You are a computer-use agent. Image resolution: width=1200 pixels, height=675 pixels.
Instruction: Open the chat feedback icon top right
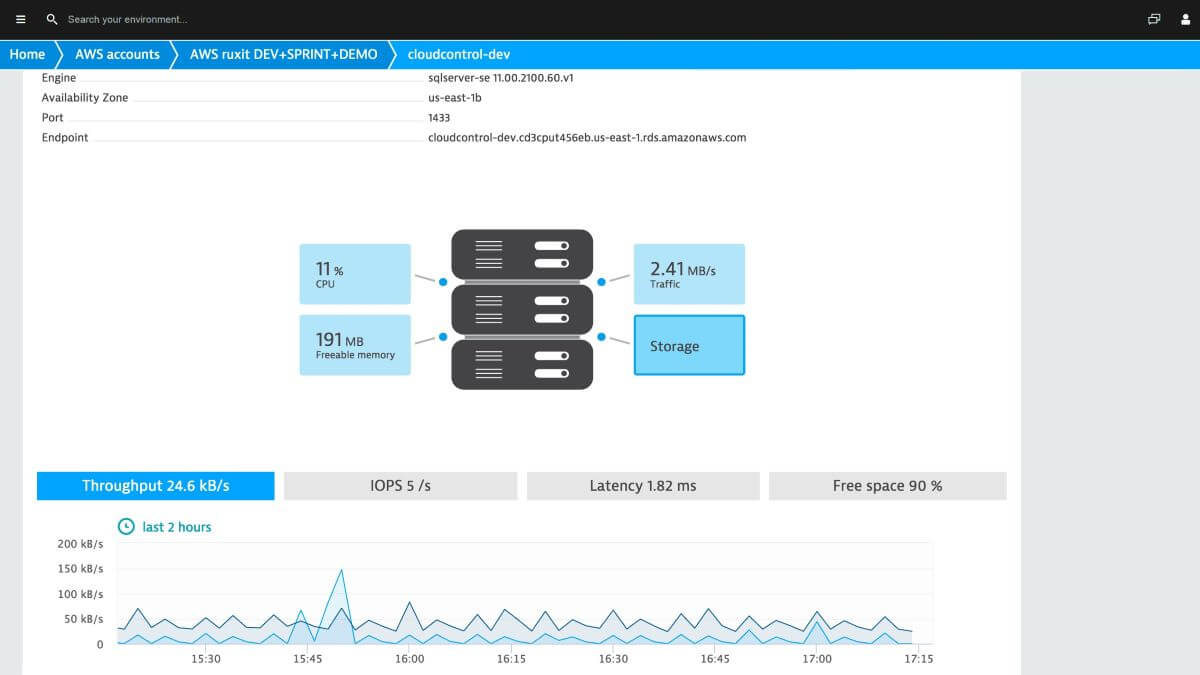coord(1152,18)
